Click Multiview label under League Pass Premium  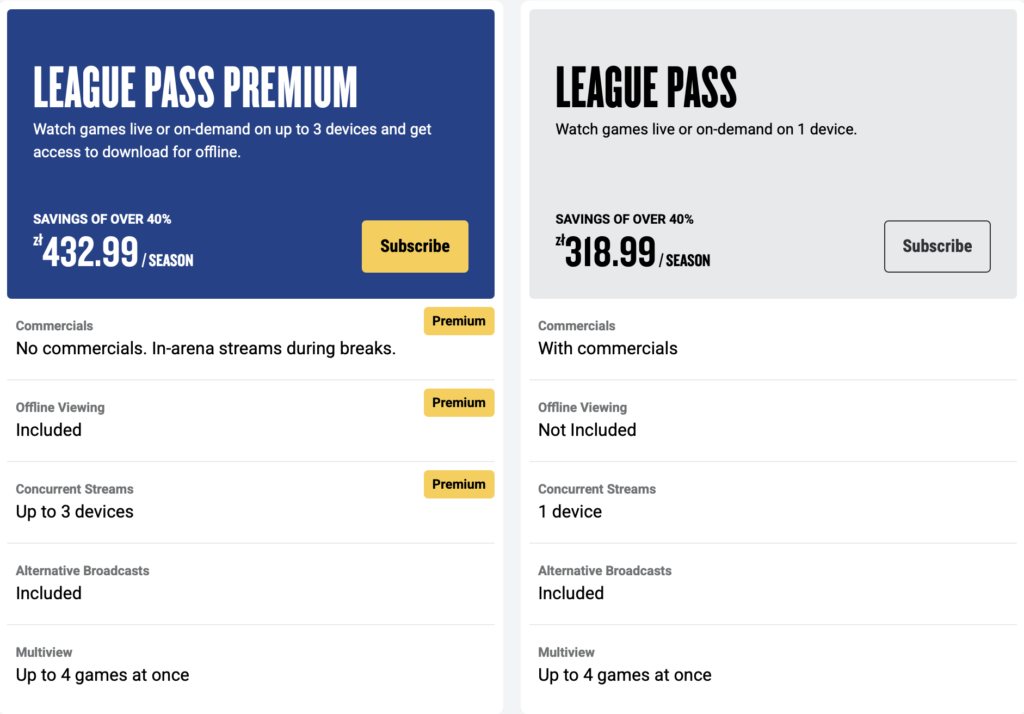(44, 652)
